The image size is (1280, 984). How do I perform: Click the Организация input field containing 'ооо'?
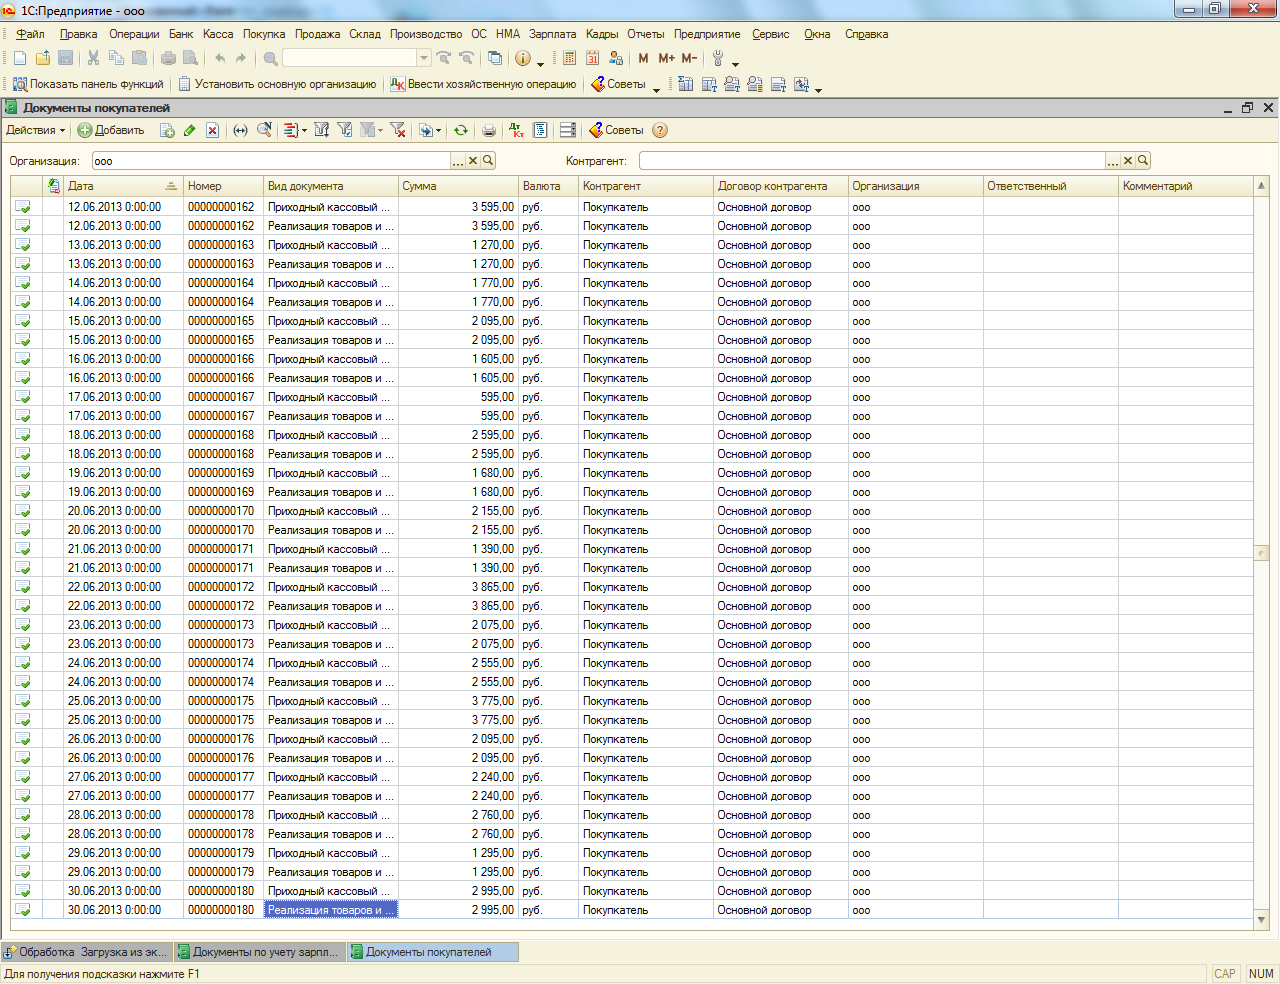(x=271, y=161)
